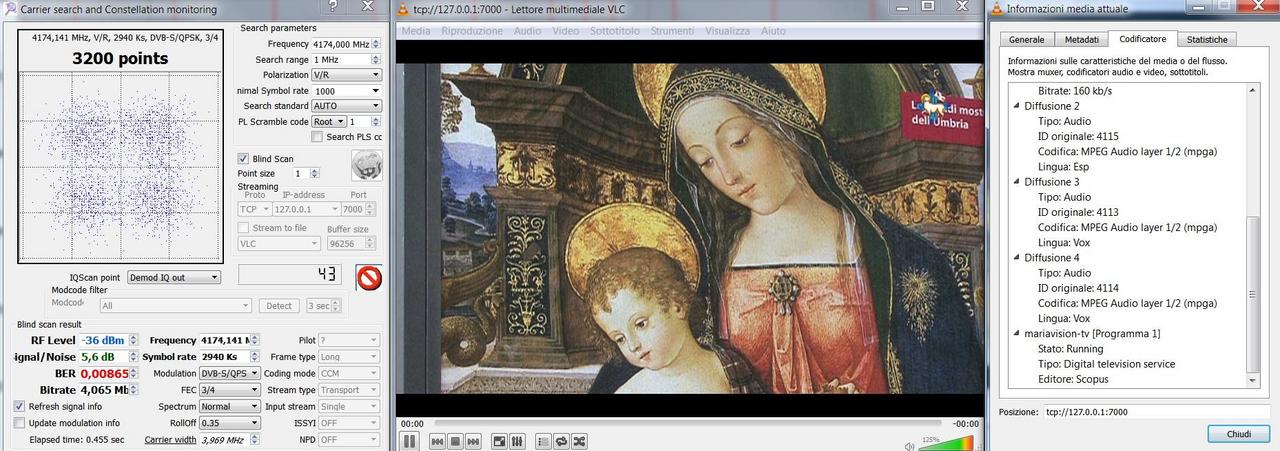
Task: Click 'Editore: Scopus' in codec tree
Action: [x=1073, y=379]
